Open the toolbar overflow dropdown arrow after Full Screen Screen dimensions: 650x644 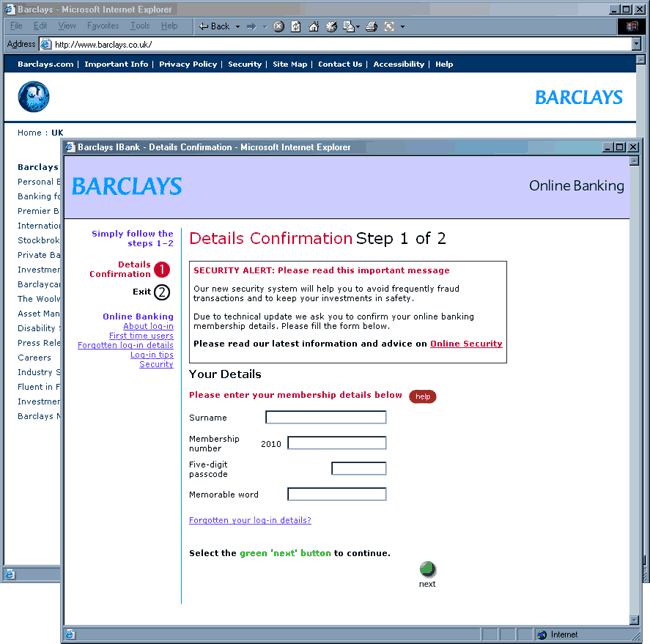click(x=403, y=27)
